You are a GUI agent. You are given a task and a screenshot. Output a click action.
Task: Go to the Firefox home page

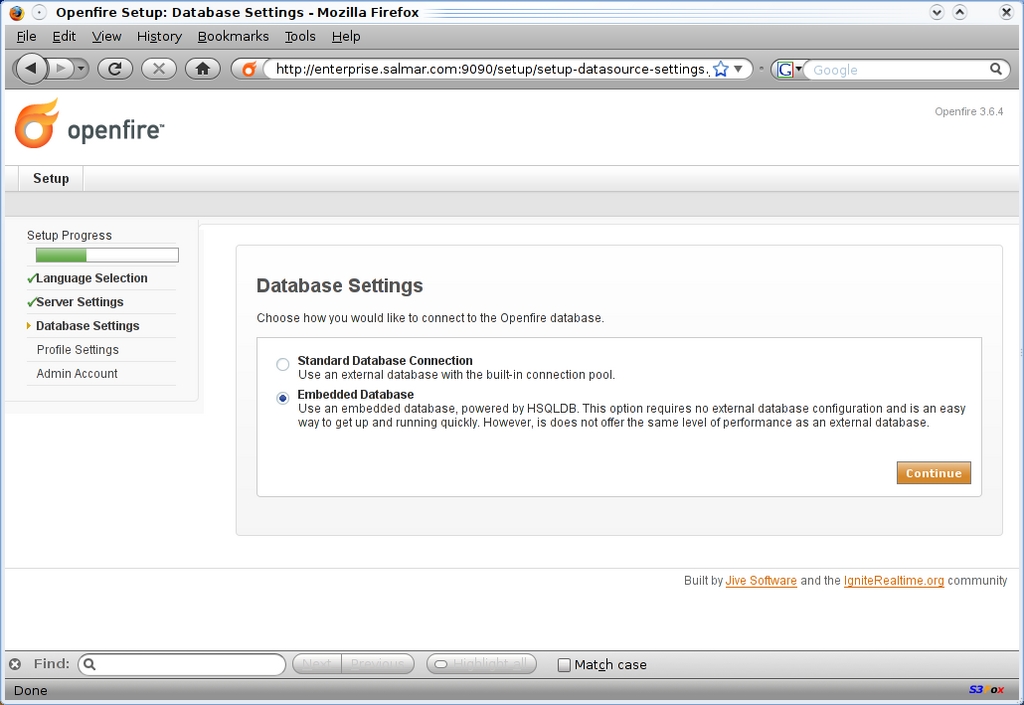pyautogui.click(x=202, y=68)
